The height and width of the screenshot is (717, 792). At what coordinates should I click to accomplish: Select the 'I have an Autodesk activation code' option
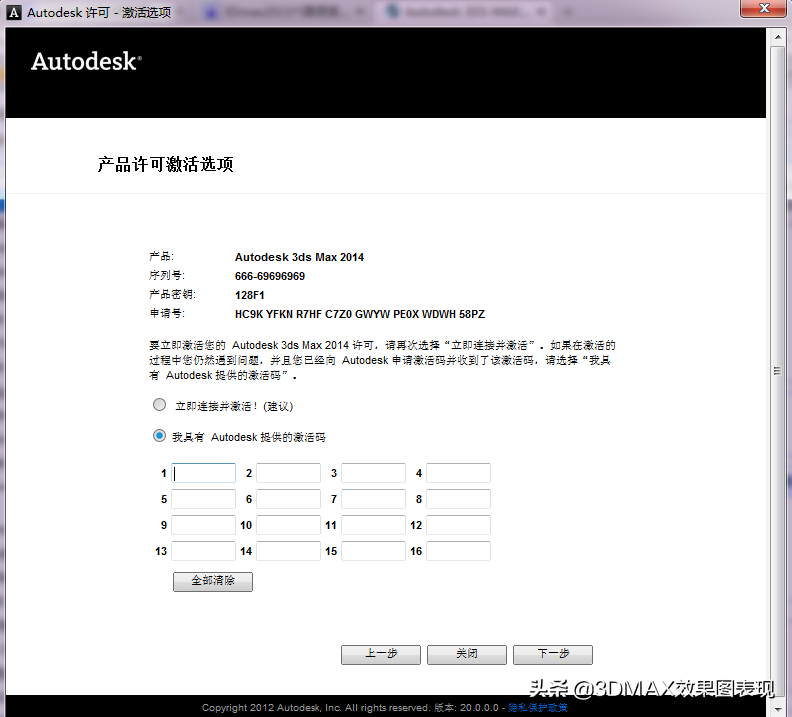click(159, 436)
